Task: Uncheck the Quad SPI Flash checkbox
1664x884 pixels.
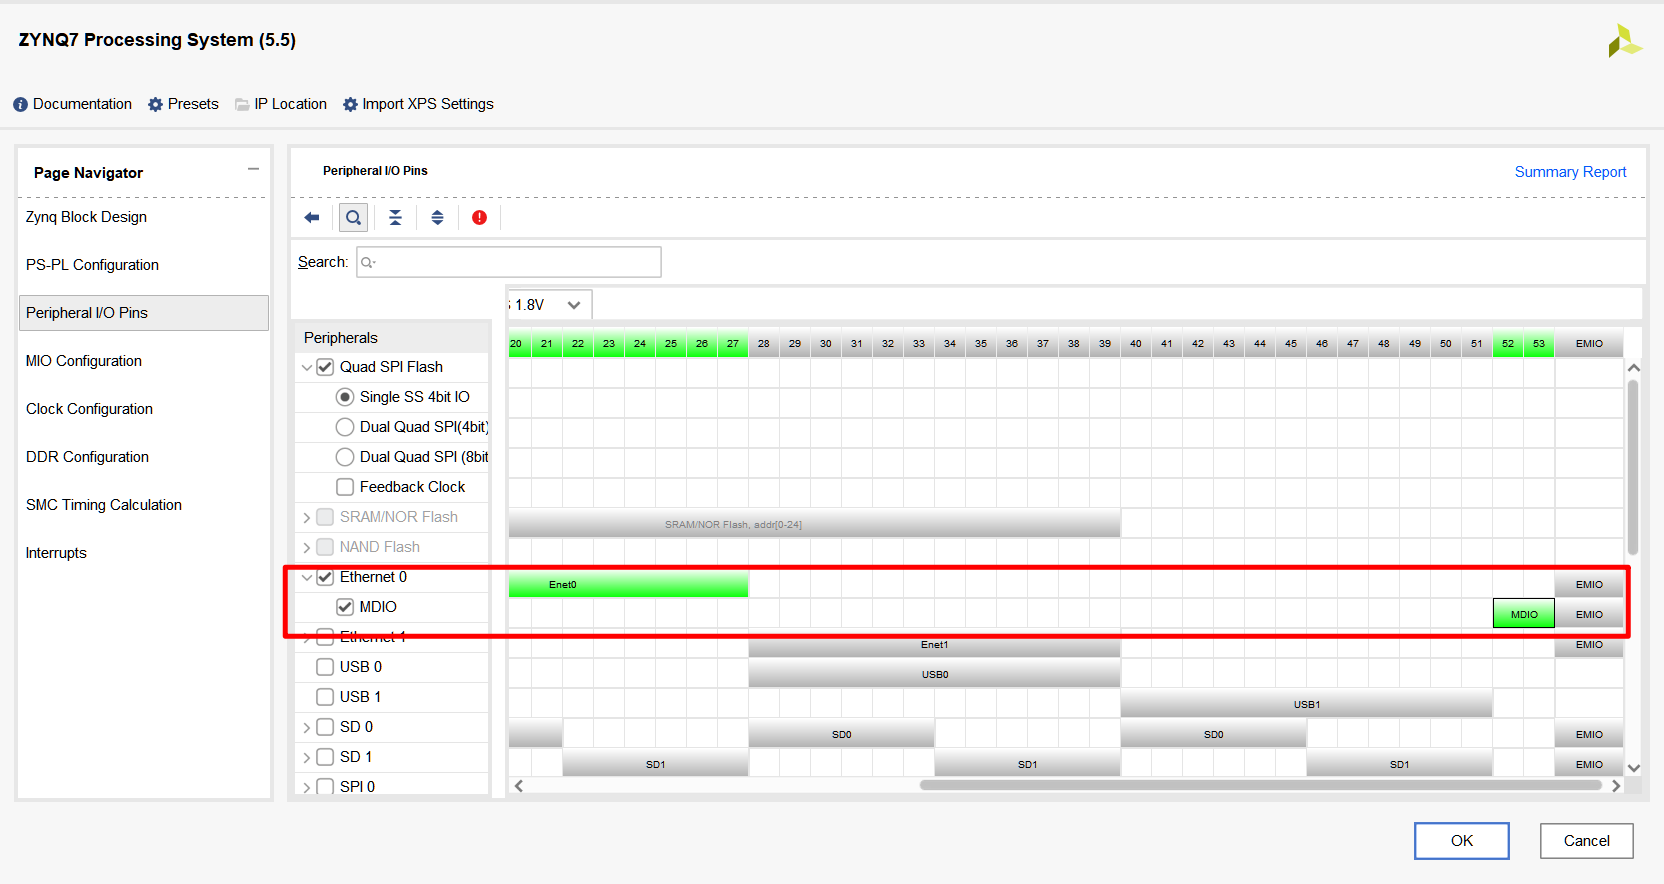Action: (325, 367)
